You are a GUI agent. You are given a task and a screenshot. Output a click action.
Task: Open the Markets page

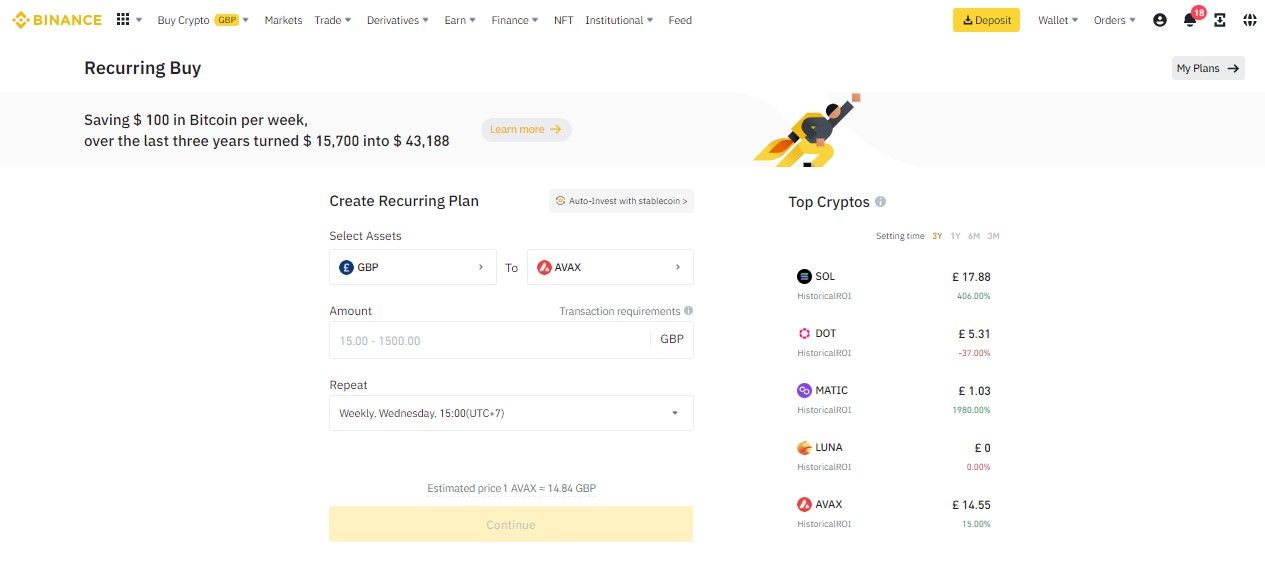click(x=283, y=20)
